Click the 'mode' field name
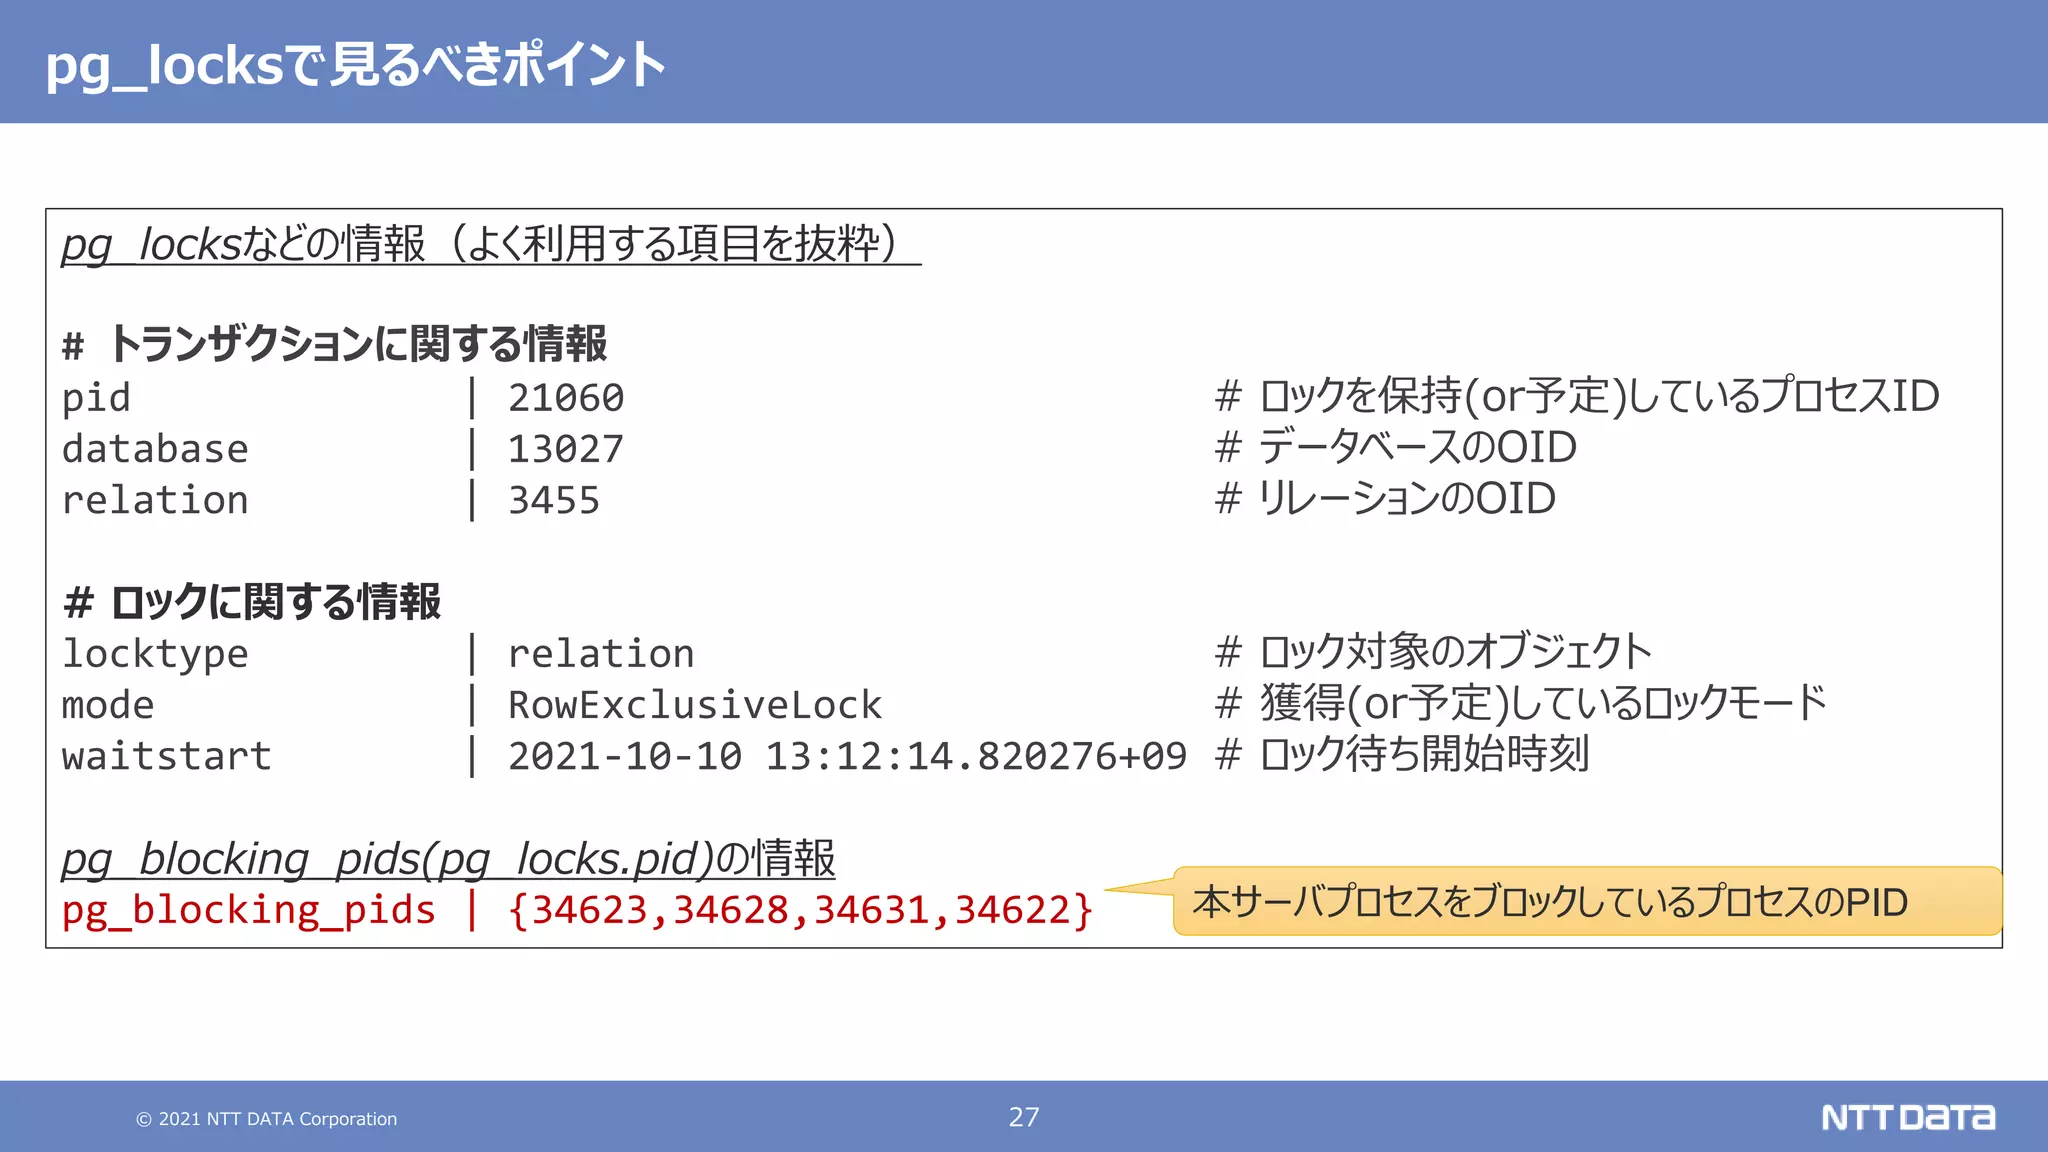 [108, 705]
